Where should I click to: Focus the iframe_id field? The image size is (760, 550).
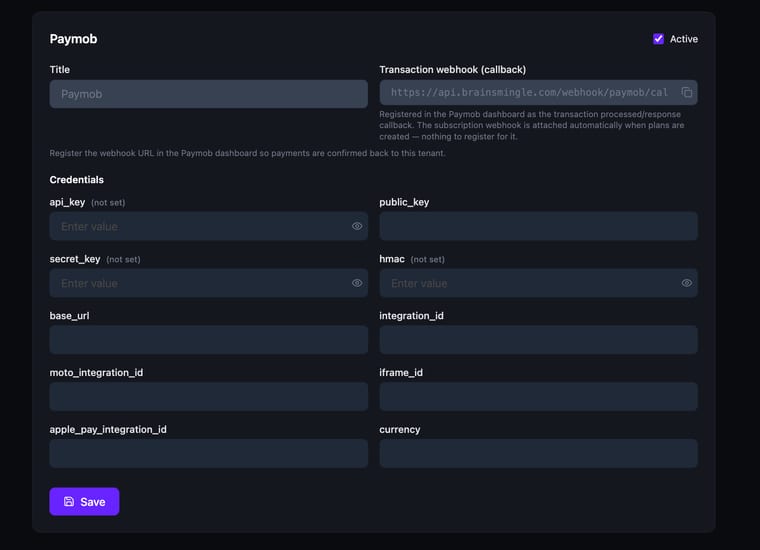pos(538,396)
